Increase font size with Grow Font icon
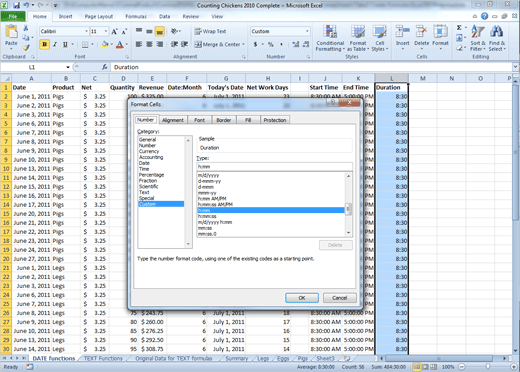The image size is (520, 372). click(x=114, y=32)
